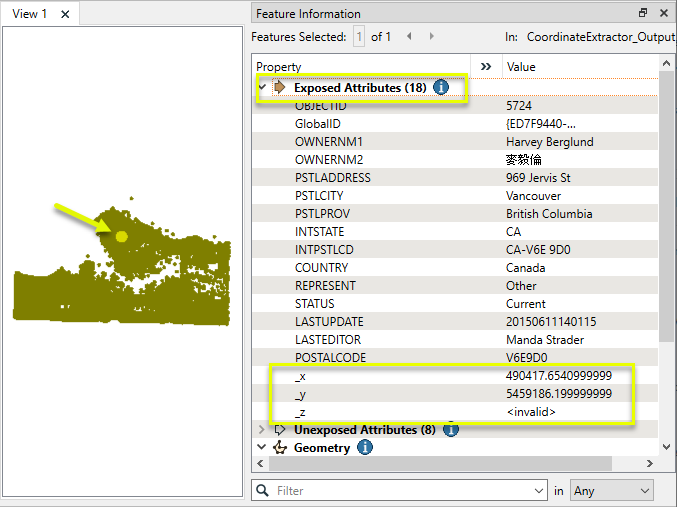Collapse the Exposed Attributes section
Image resolution: width=677 pixels, height=507 pixels.
262,88
